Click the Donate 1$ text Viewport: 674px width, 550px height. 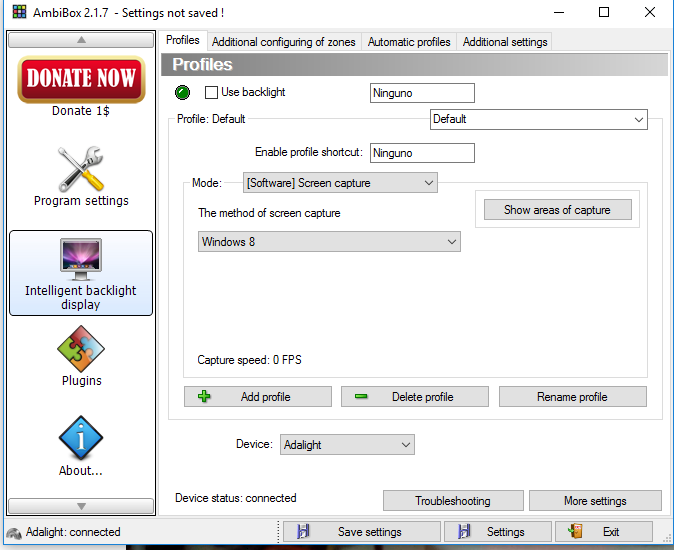click(x=81, y=111)
